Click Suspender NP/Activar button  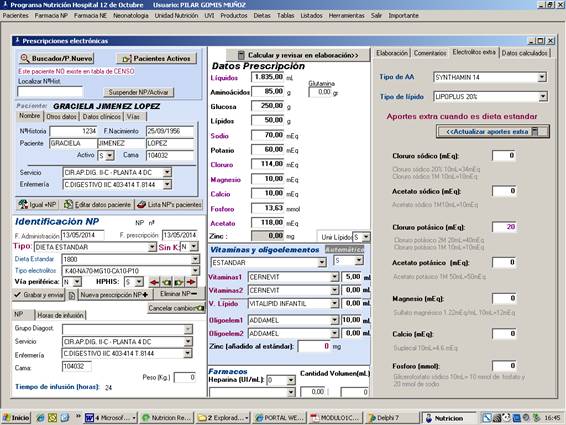tap(139, 92)
